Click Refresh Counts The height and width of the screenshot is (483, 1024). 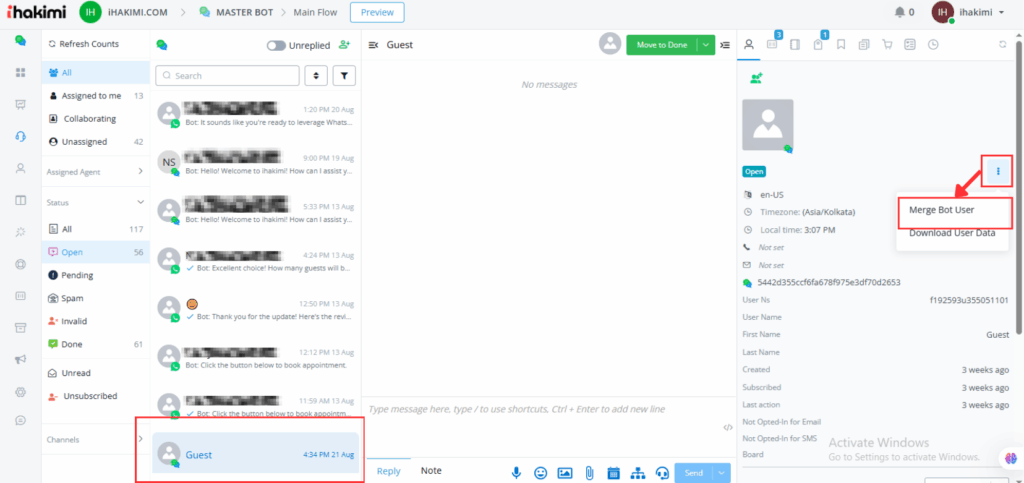pyautogui.click(x=88, y=44)
